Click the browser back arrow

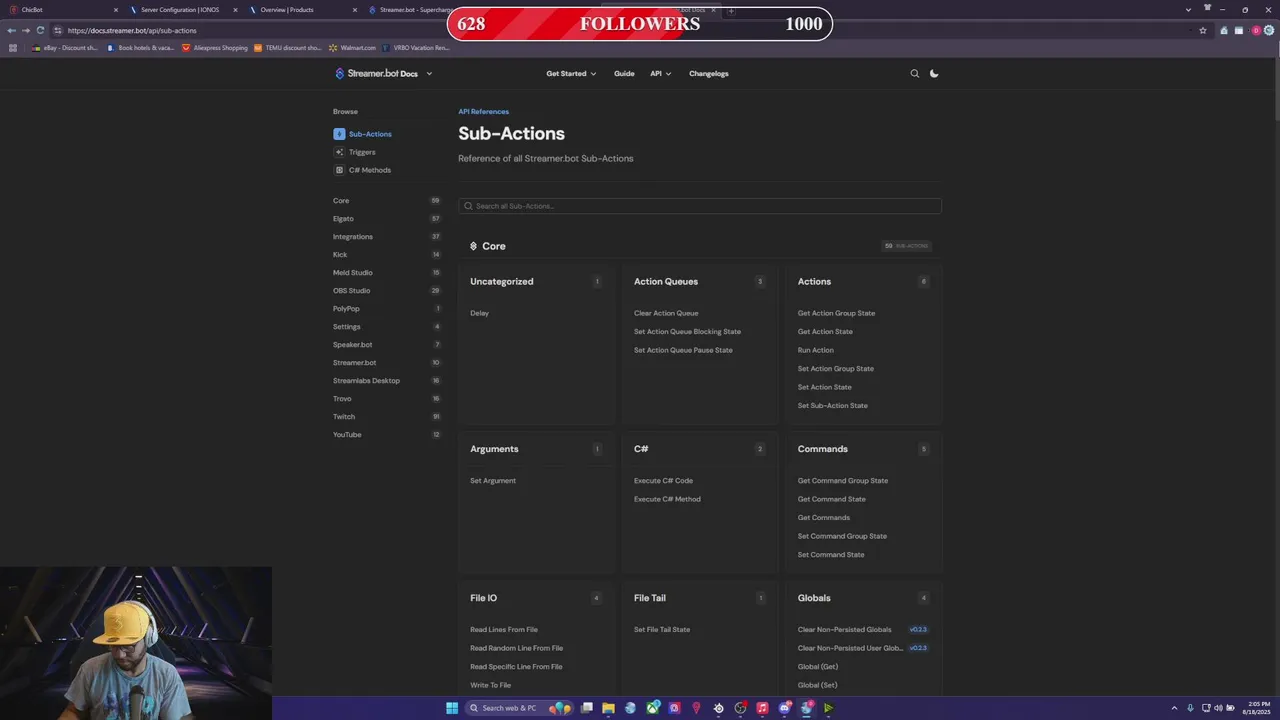[11, 30]
